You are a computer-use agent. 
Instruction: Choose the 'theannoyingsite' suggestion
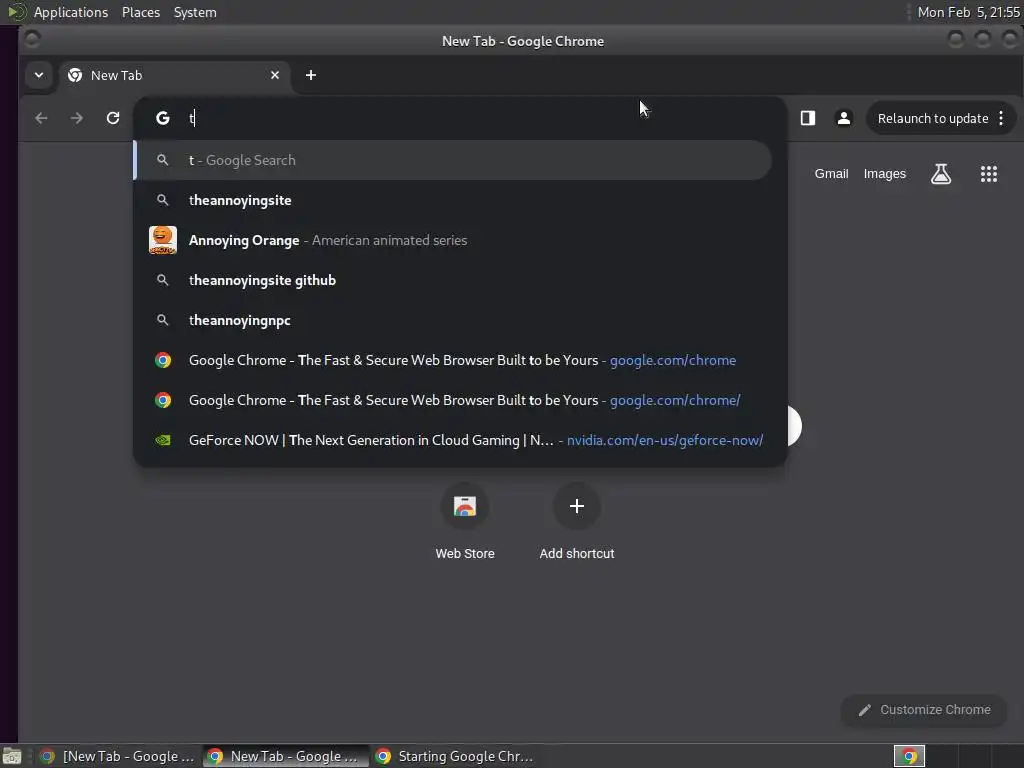tap(453, 200)
